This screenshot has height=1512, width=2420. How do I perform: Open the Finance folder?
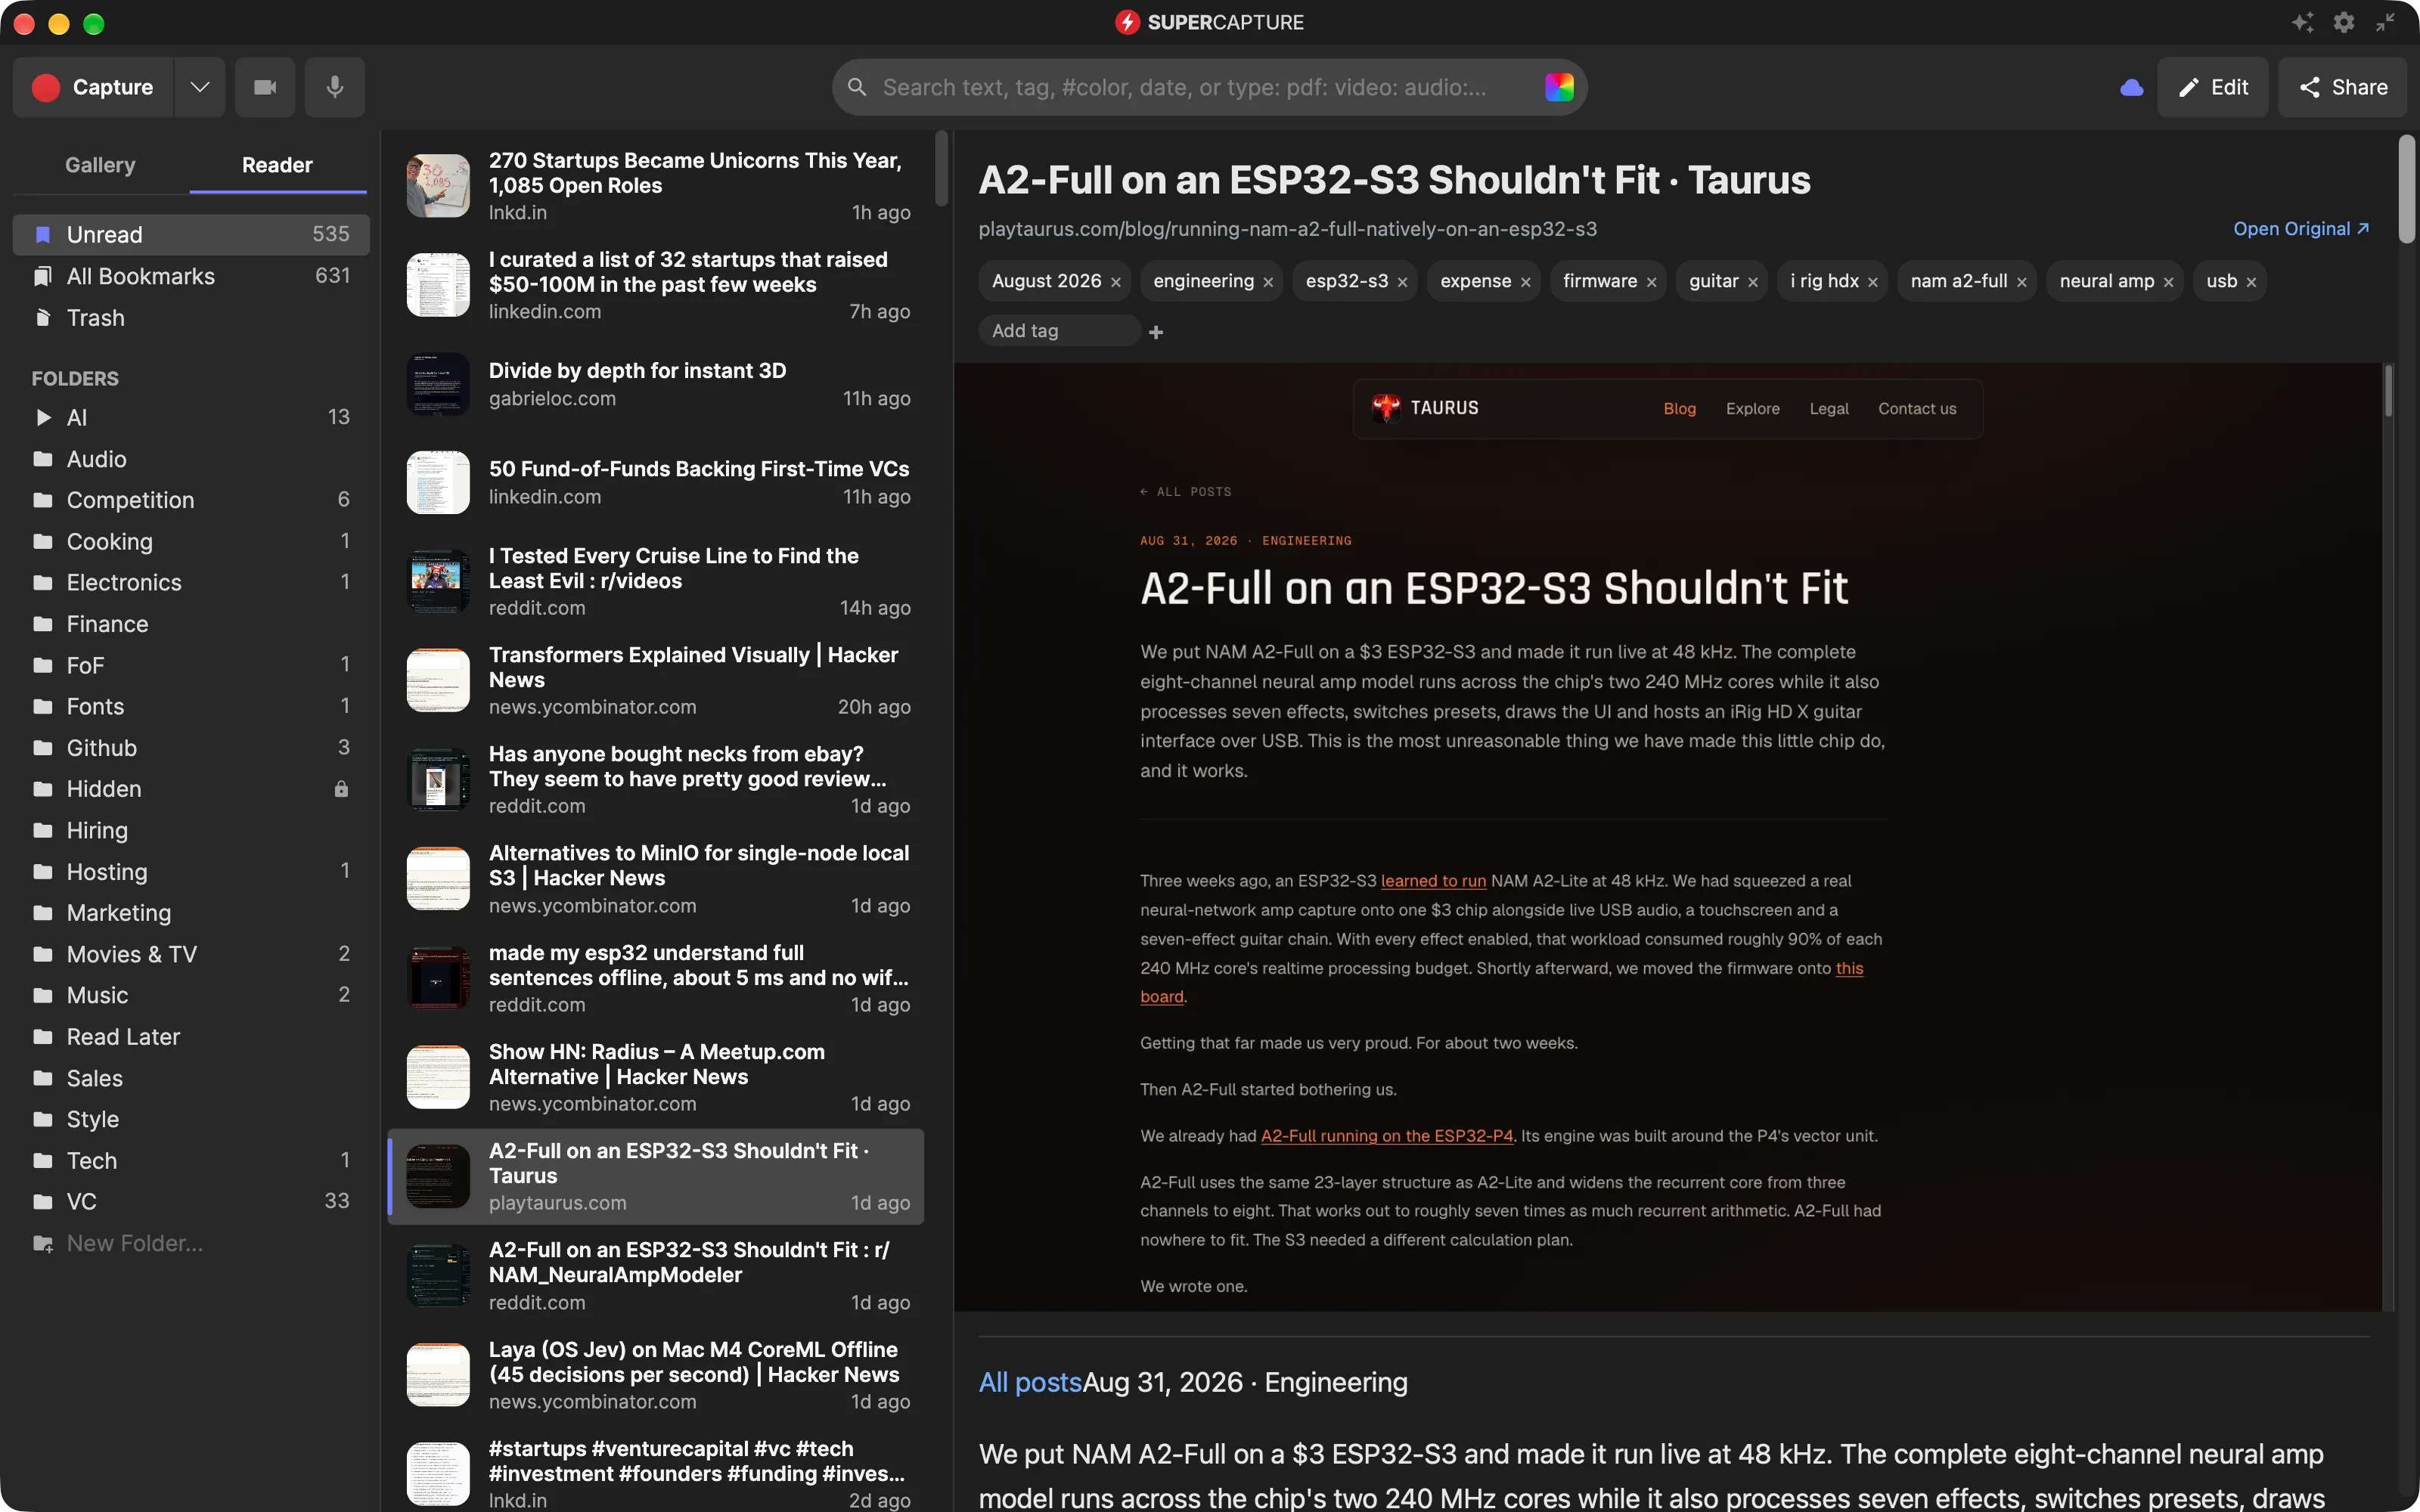point(191,624)
